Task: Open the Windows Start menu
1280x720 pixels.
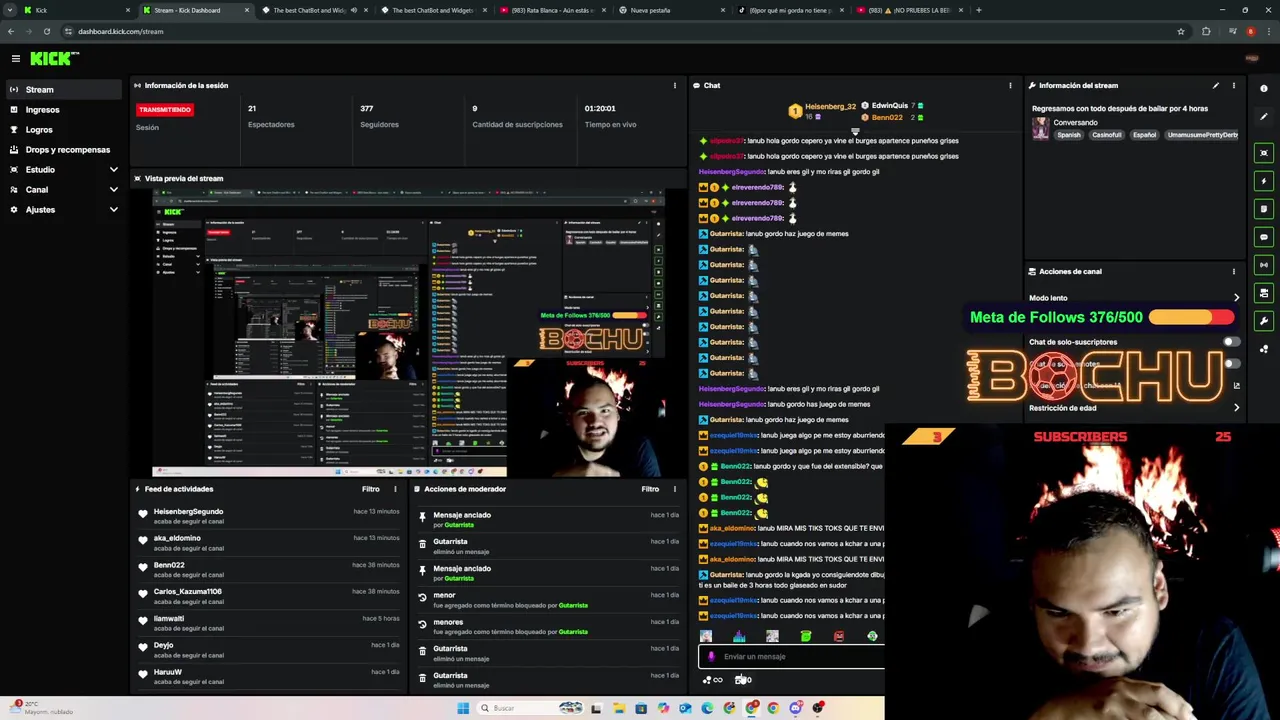Action: click(x=463, y=708)
